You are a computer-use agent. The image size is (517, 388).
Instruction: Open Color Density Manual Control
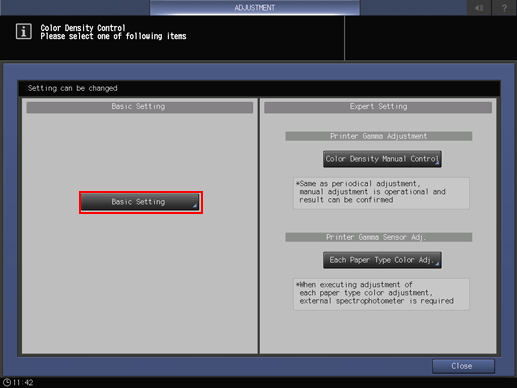382,159
